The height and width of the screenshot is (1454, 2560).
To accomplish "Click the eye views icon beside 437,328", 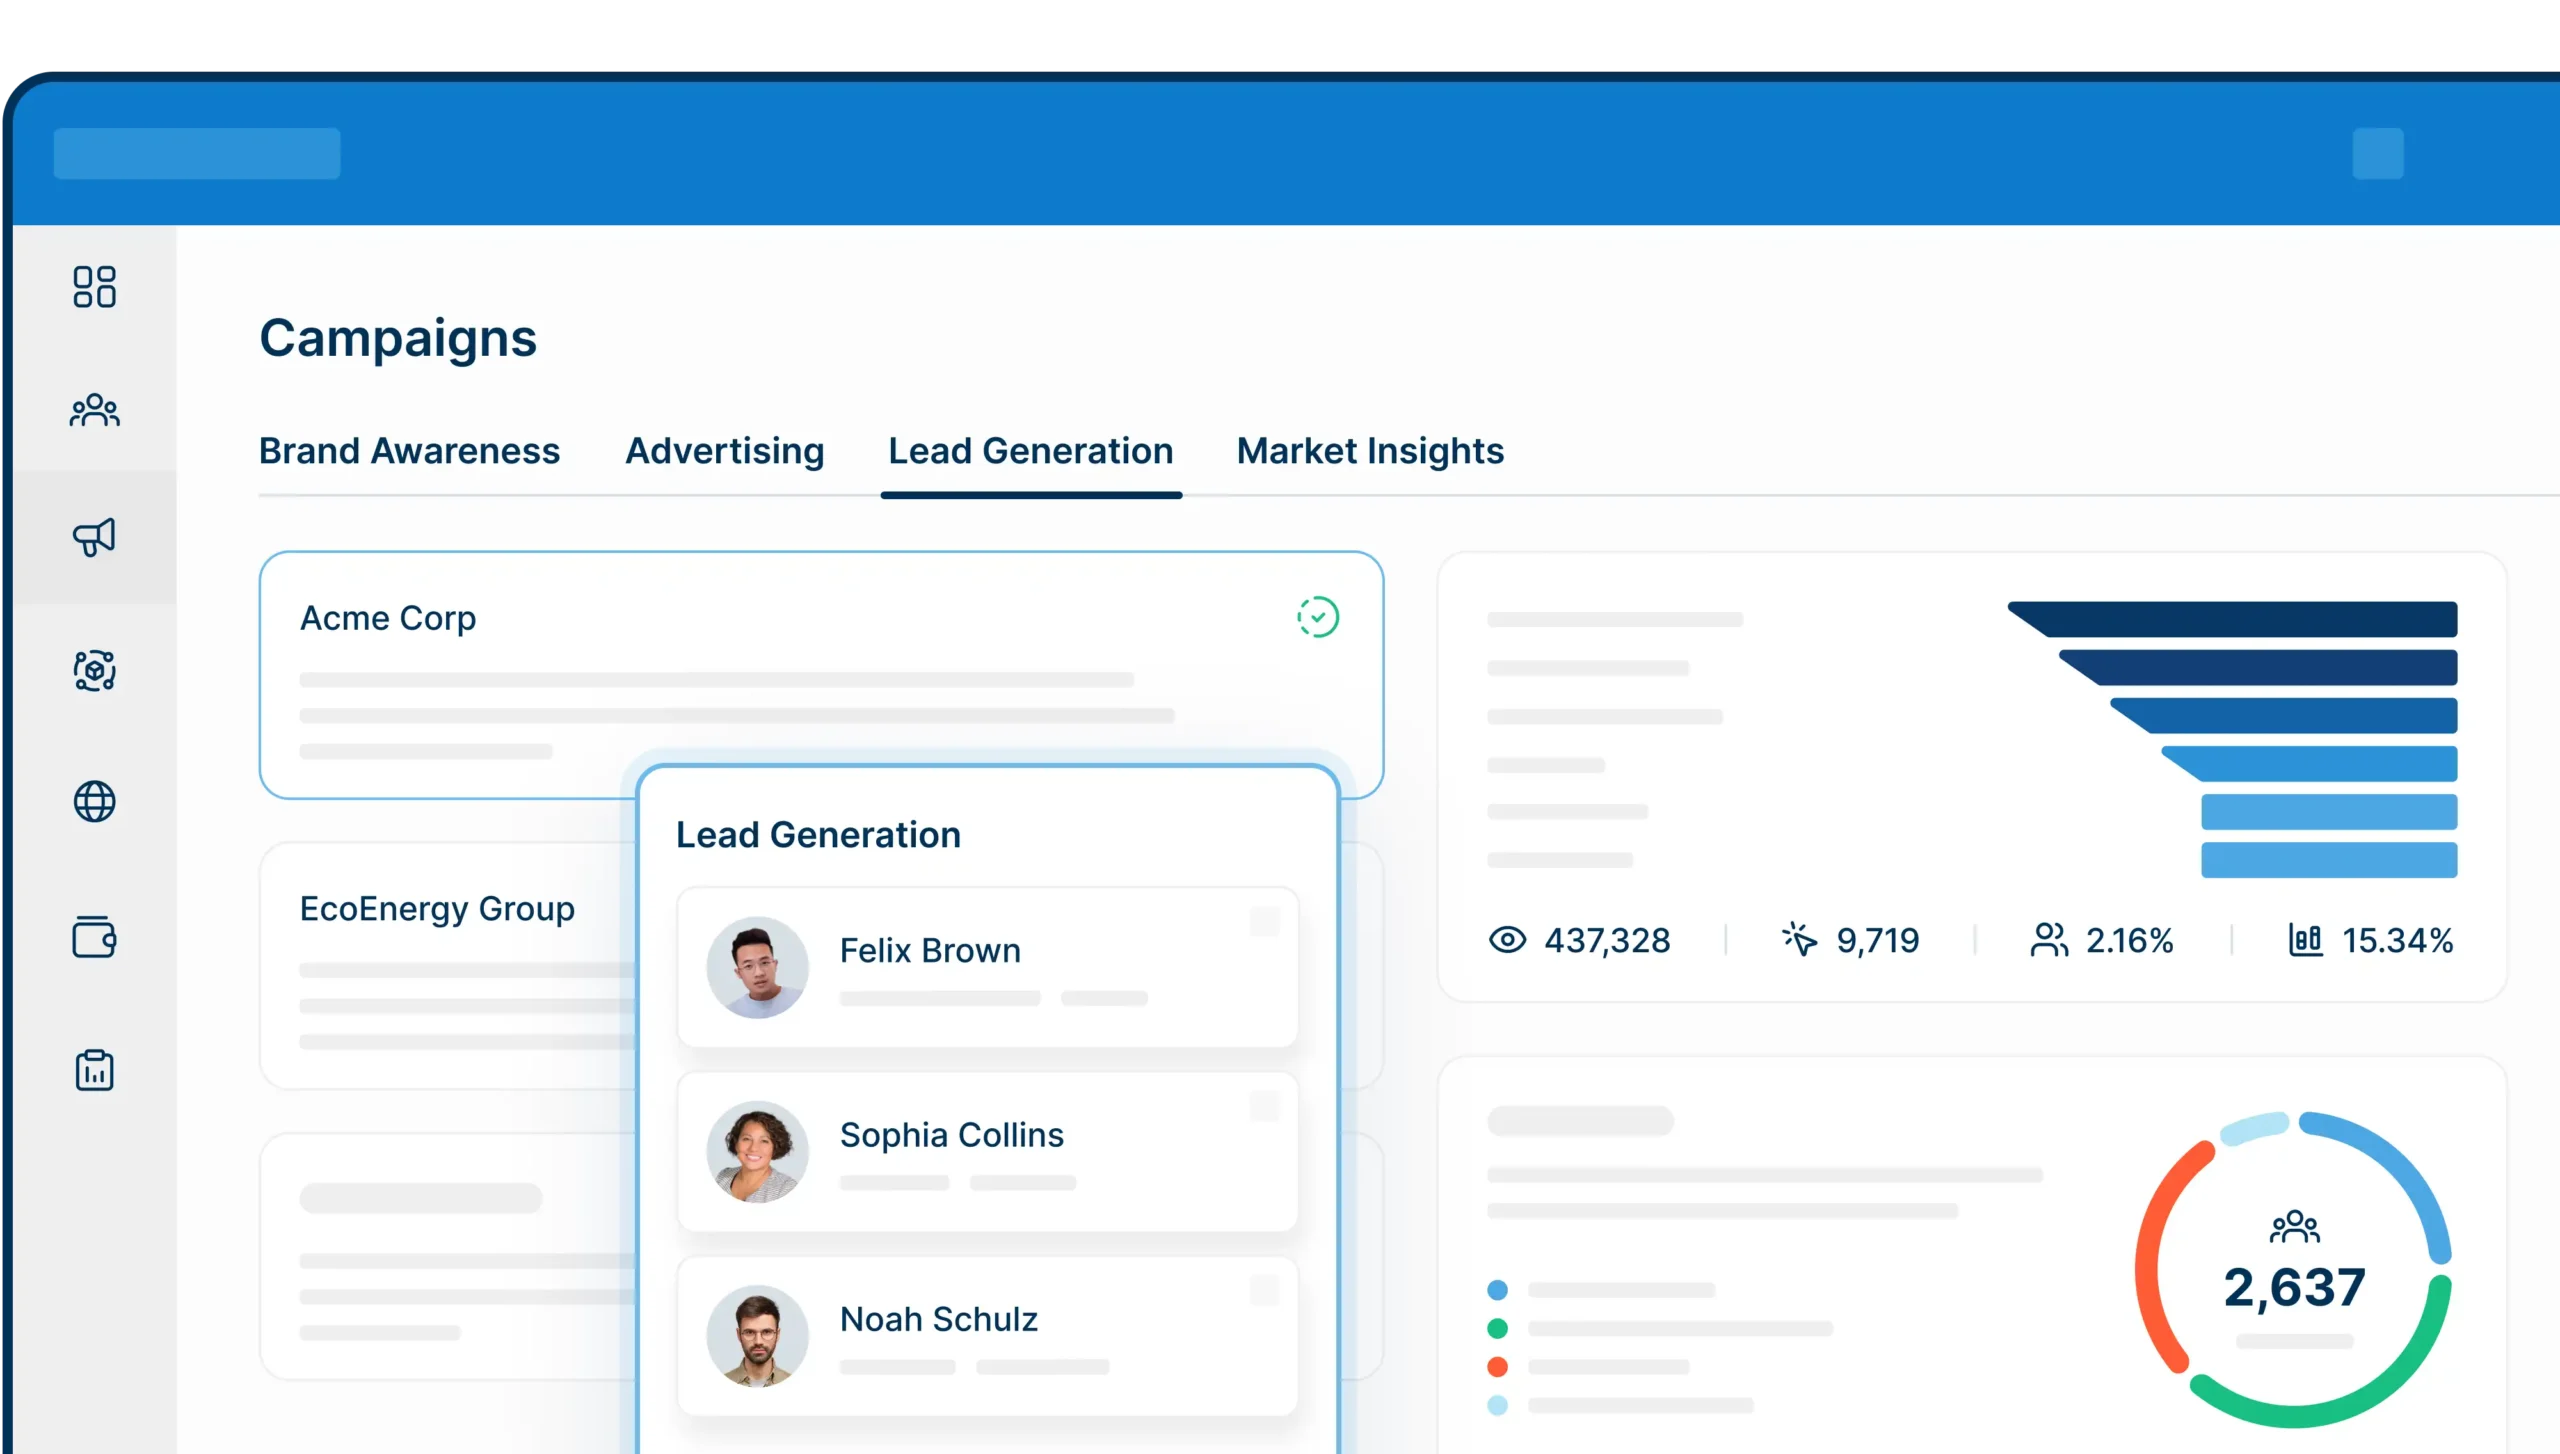I will pyautogui.click(x=1507, y=940).
